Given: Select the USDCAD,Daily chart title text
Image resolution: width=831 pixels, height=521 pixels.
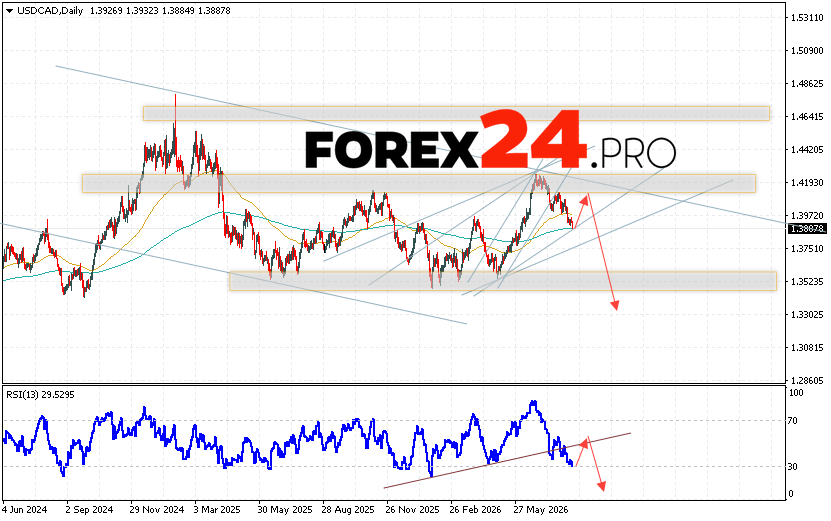Looking at the screenshot, I should (49, 11).
